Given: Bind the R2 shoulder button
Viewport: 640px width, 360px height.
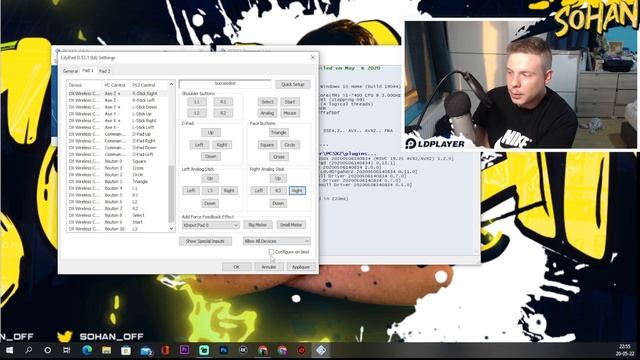Looking at the screenshot, I should [223, 113].
